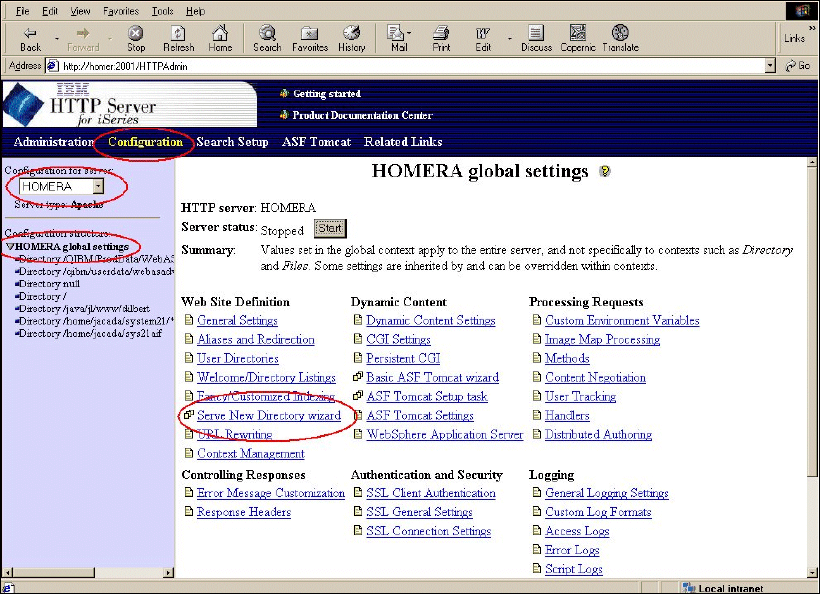
Task: Click the page icon beside Error Message Customization
Action: pos(189,492)
